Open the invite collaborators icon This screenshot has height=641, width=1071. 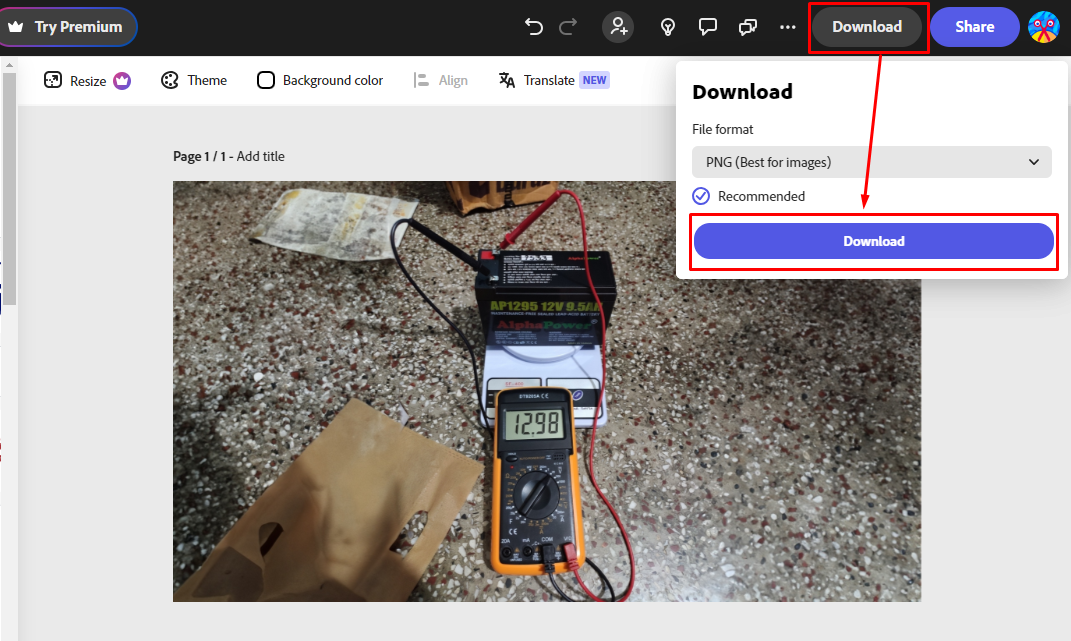click(x=618, y=27)
